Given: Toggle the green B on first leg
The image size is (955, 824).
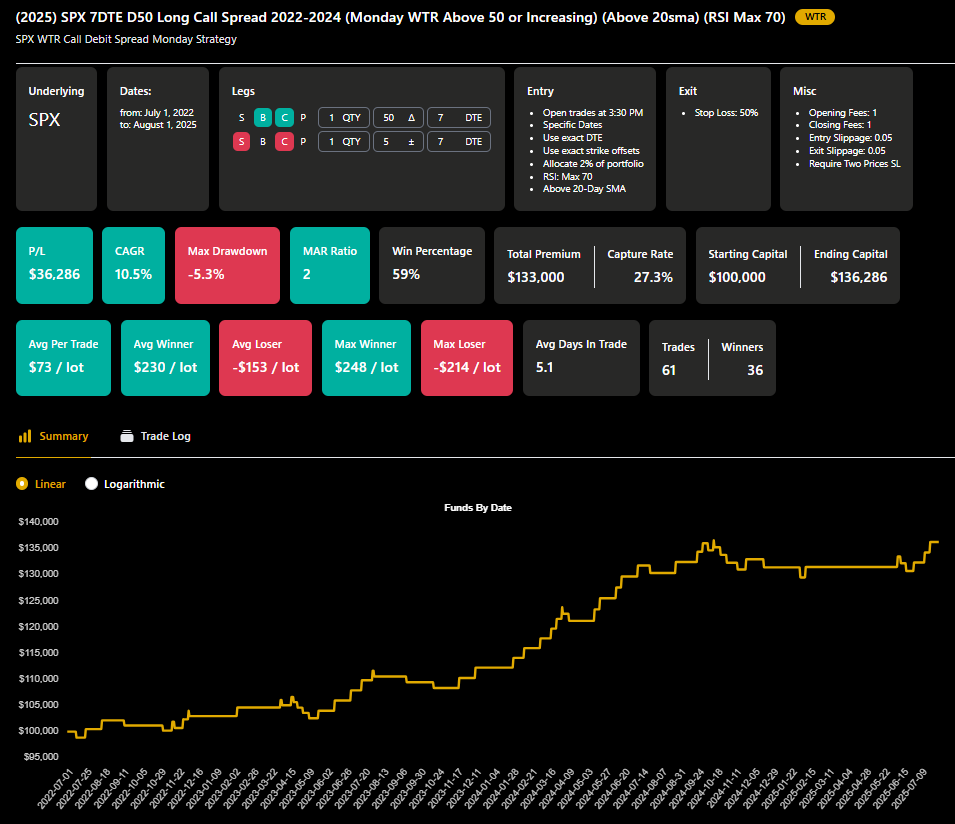Looking at the screenshot, I should 263,118.
